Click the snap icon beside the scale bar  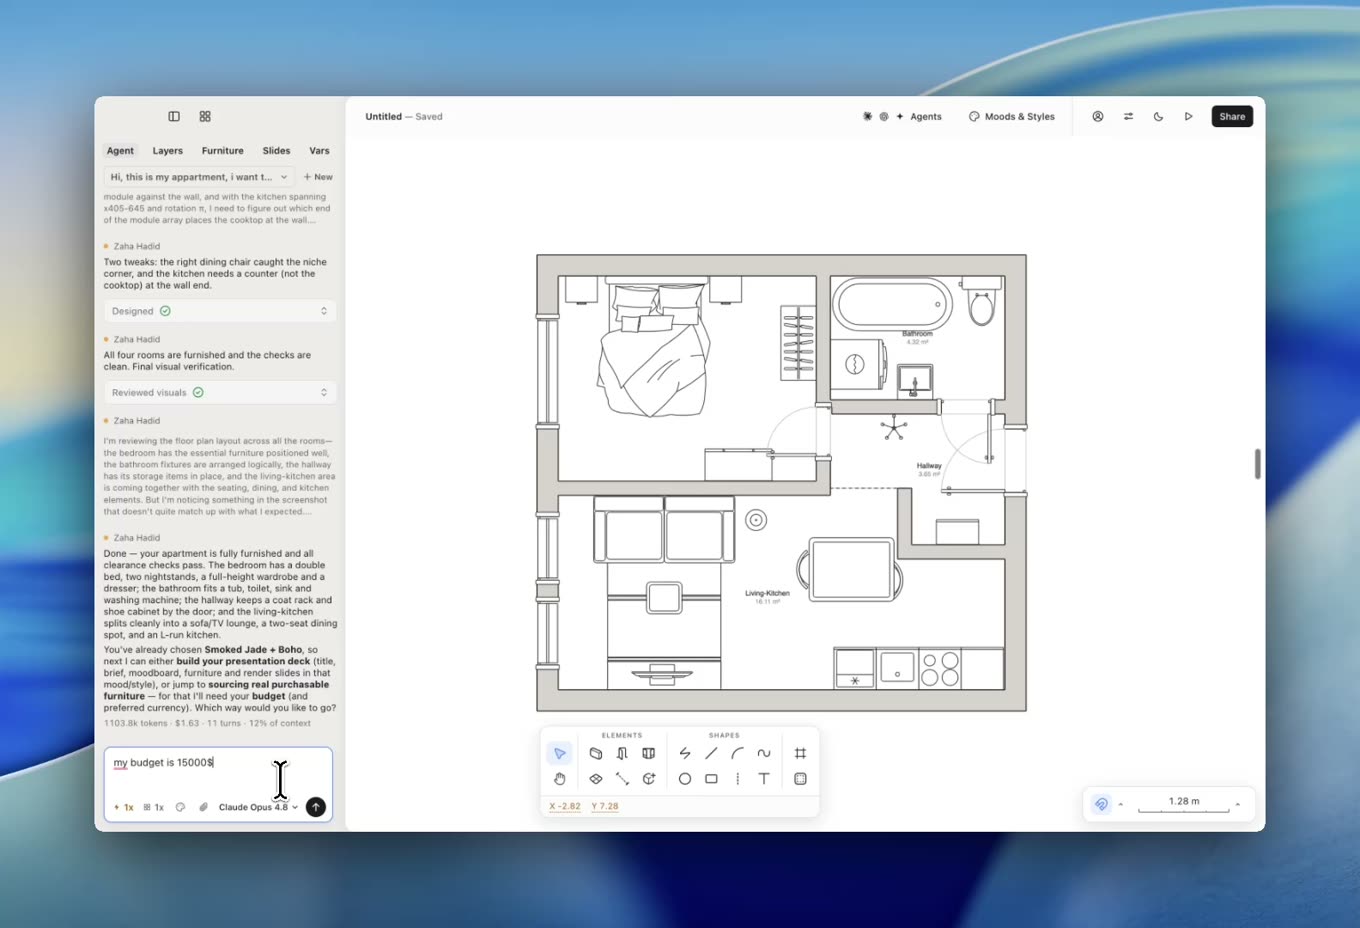tap(1101, 804)
